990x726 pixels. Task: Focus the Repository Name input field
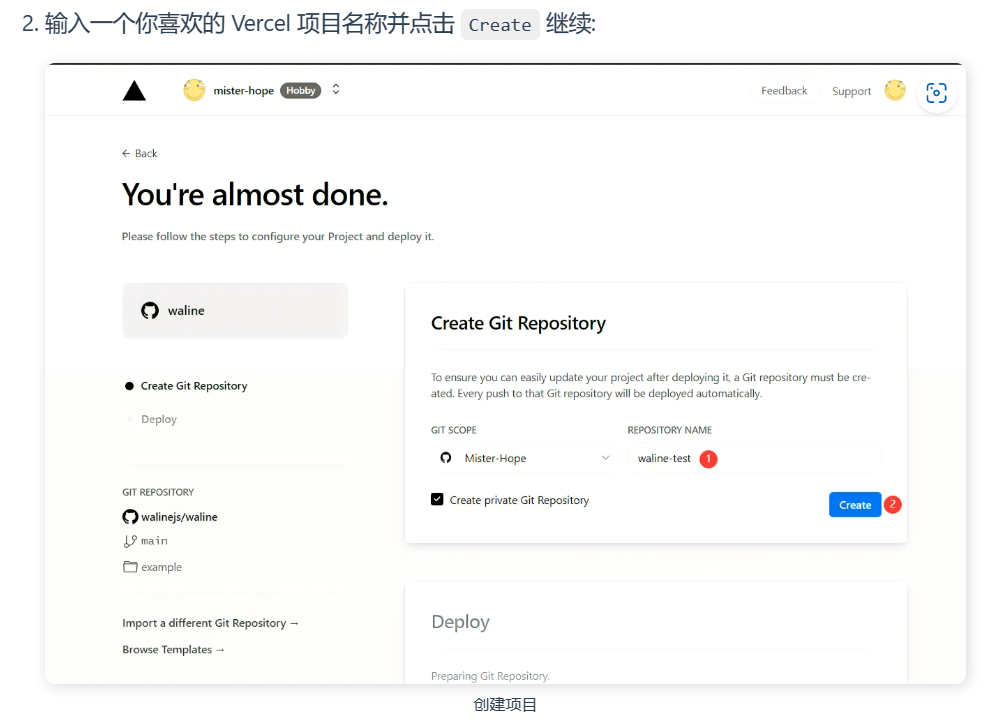(x=754, y=458)
